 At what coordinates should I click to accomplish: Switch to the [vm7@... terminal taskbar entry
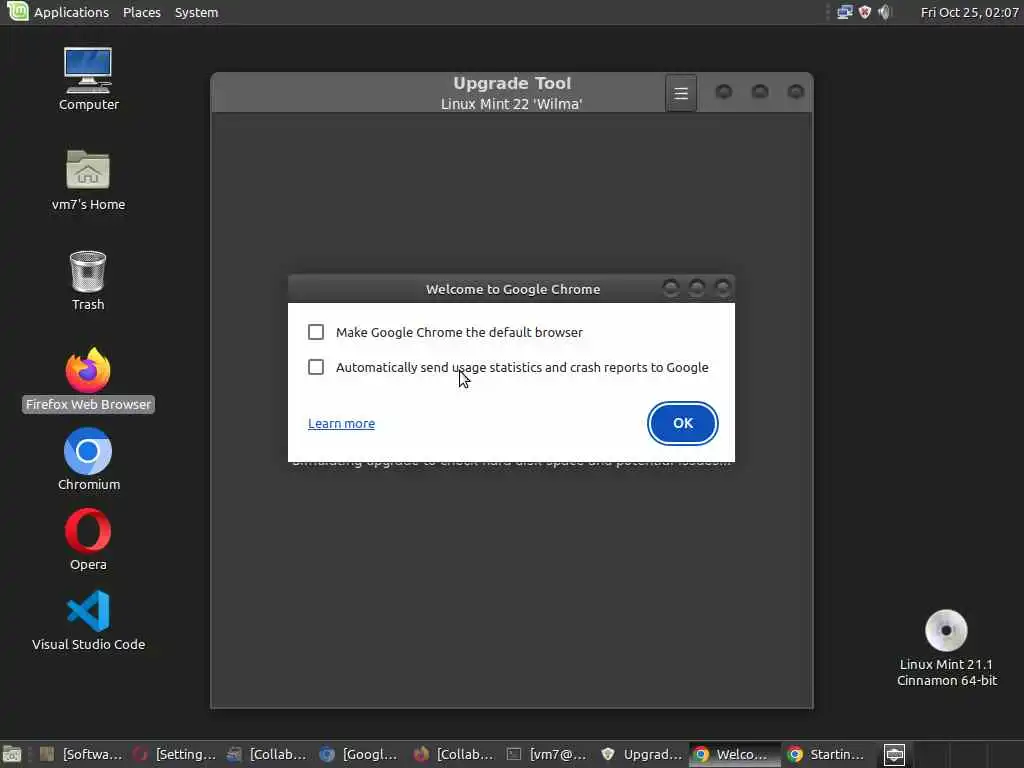point(547,754)
